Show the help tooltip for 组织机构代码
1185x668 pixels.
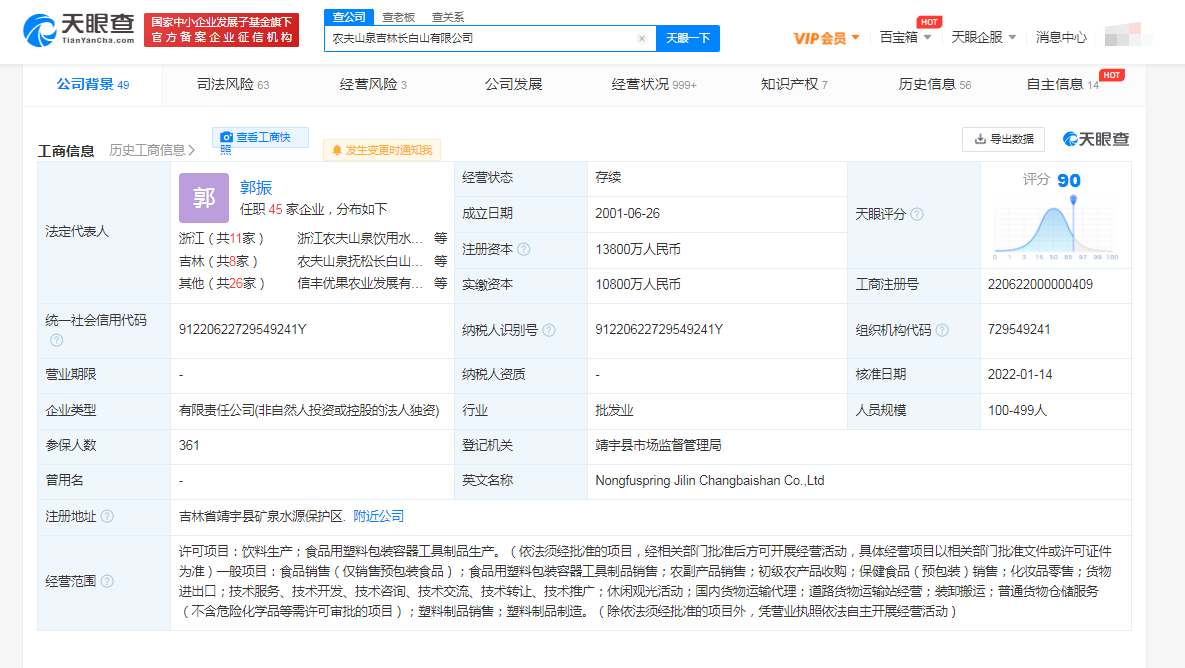942,330
